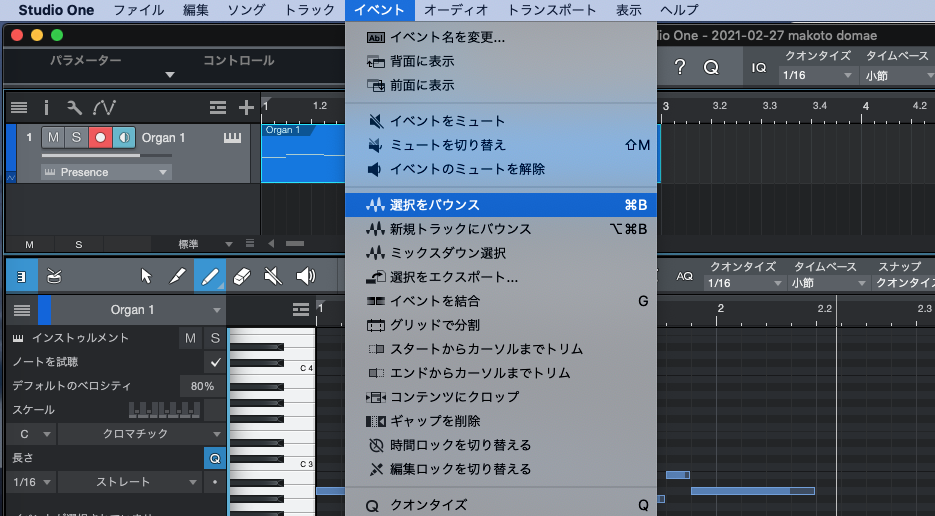Choose 選択をエクスポート... menu entry
Screen dimensions: 935x516
pyautogui.click(x=501, y=277)
